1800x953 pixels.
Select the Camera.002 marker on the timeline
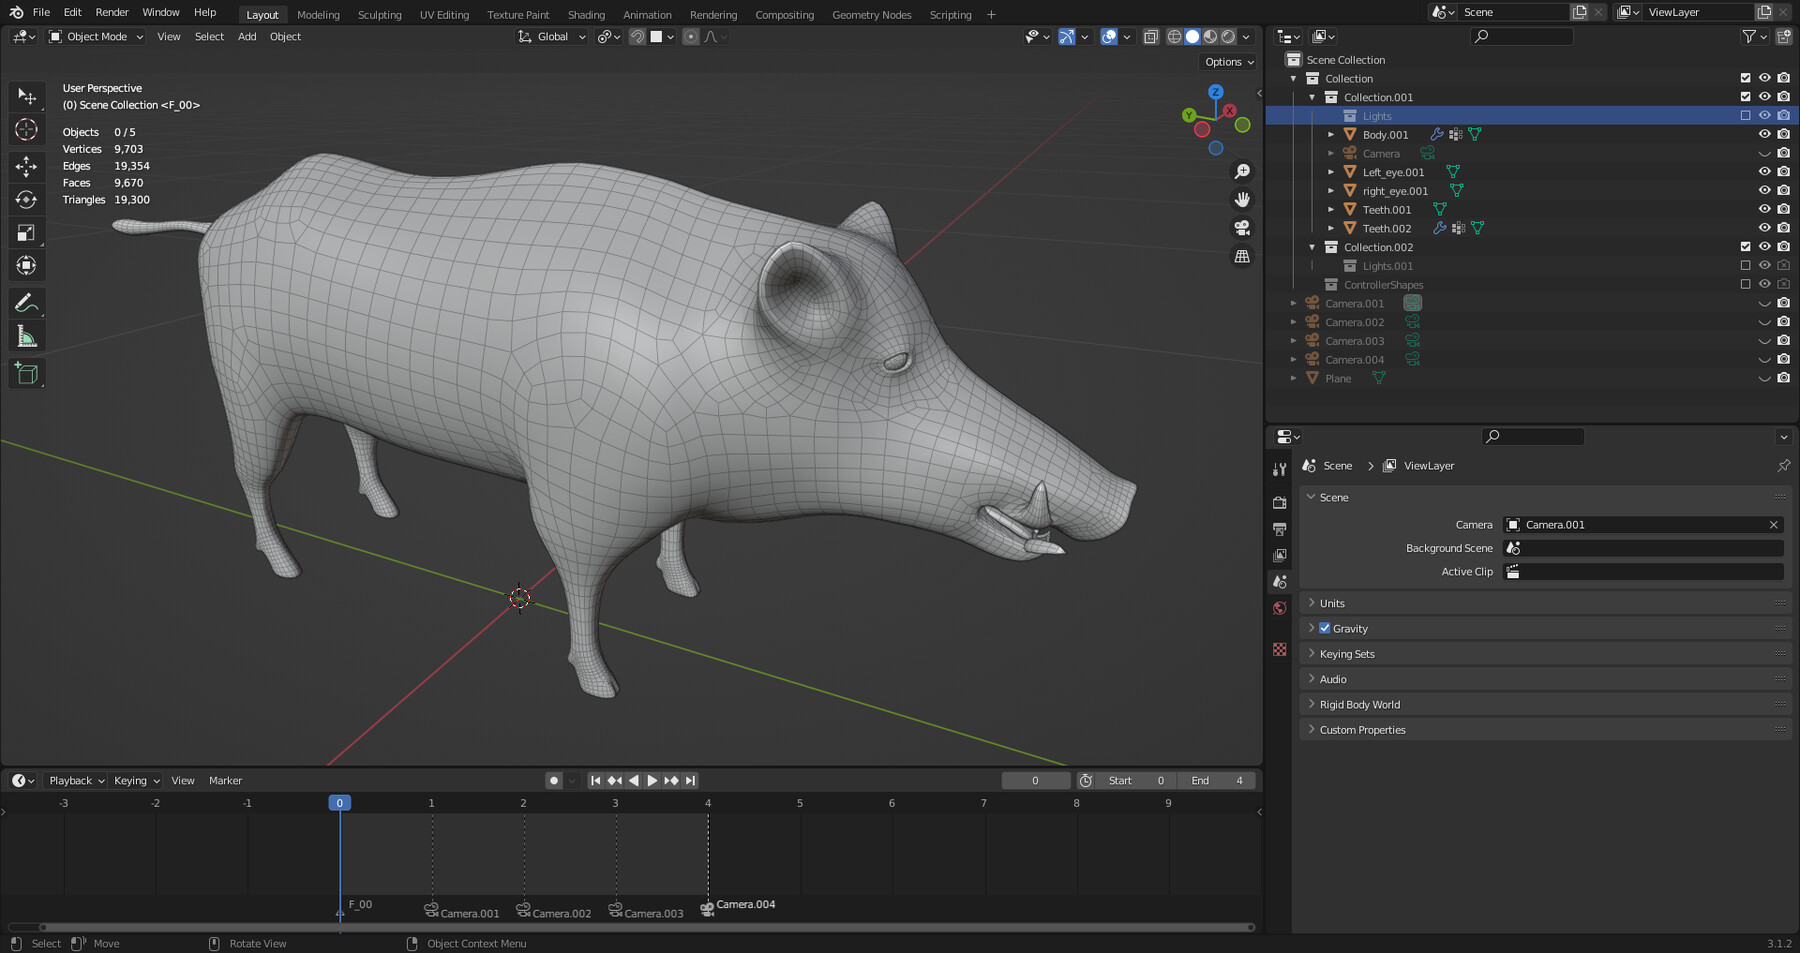tap(524, 911)
